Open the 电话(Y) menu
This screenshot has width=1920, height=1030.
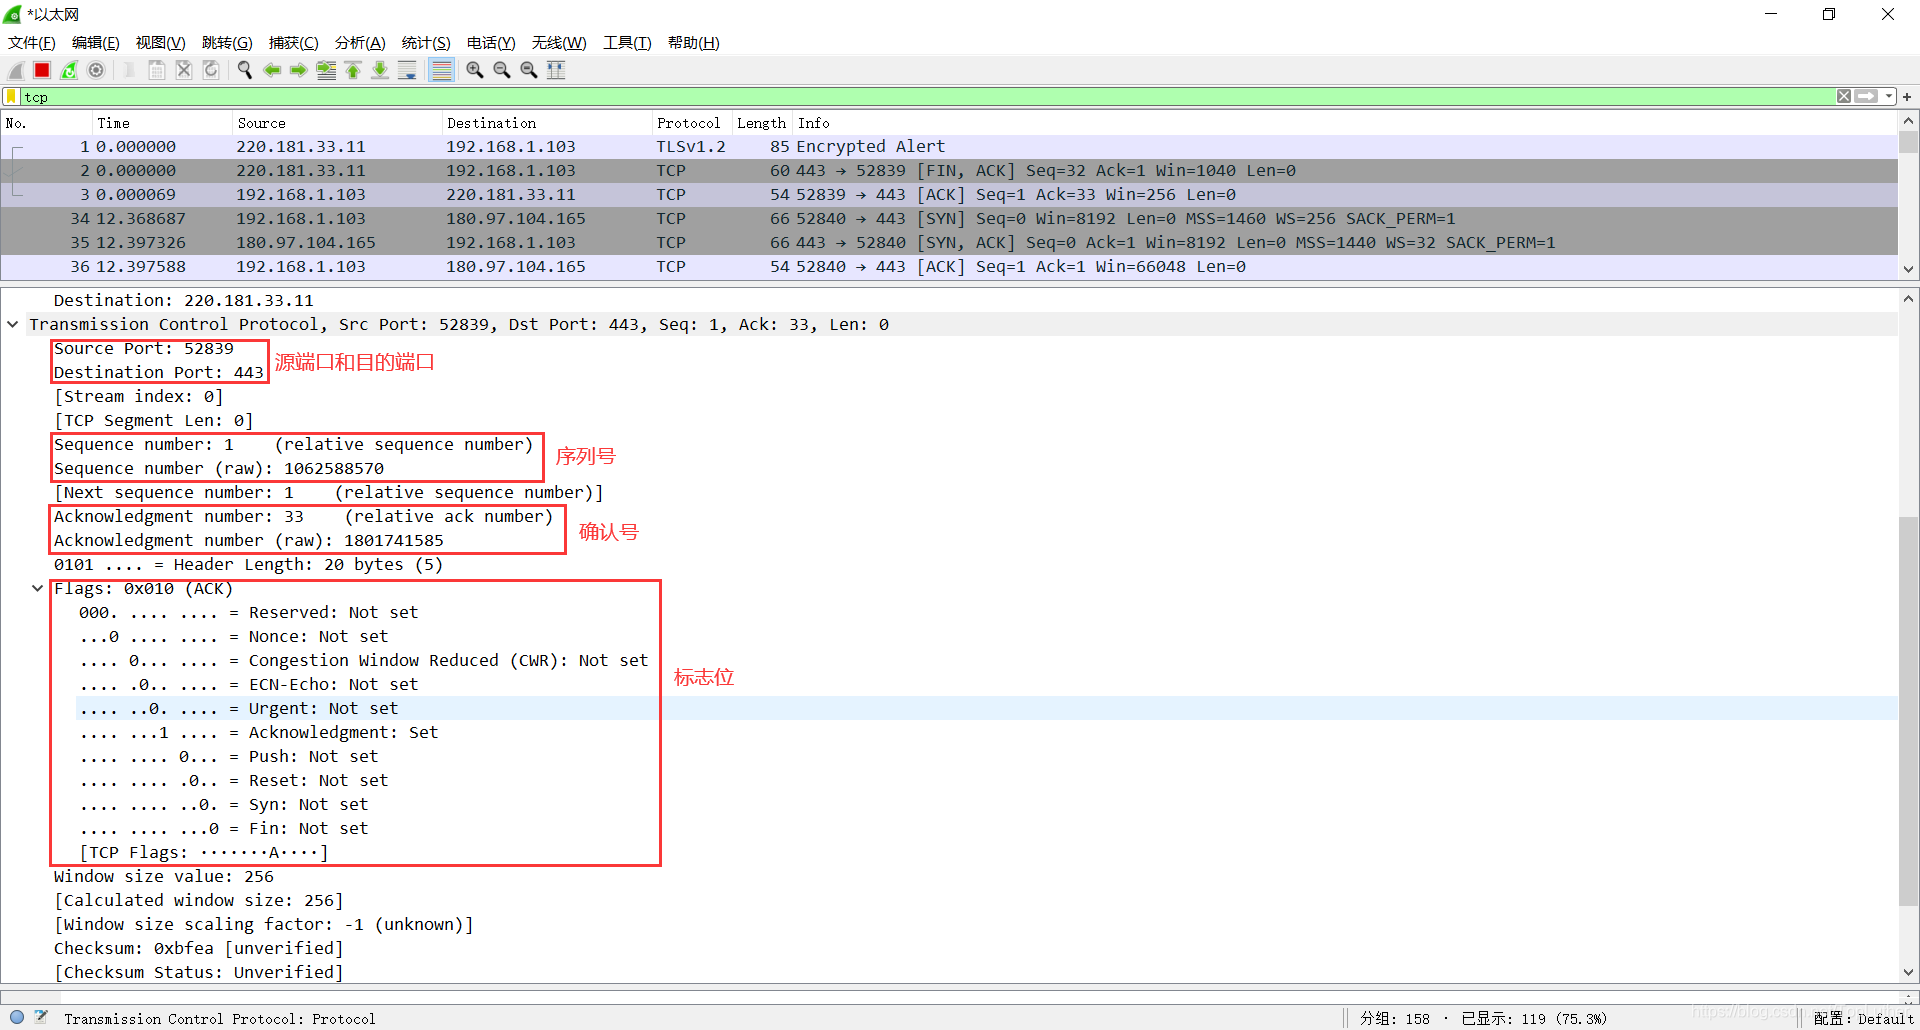pos(491,43)
